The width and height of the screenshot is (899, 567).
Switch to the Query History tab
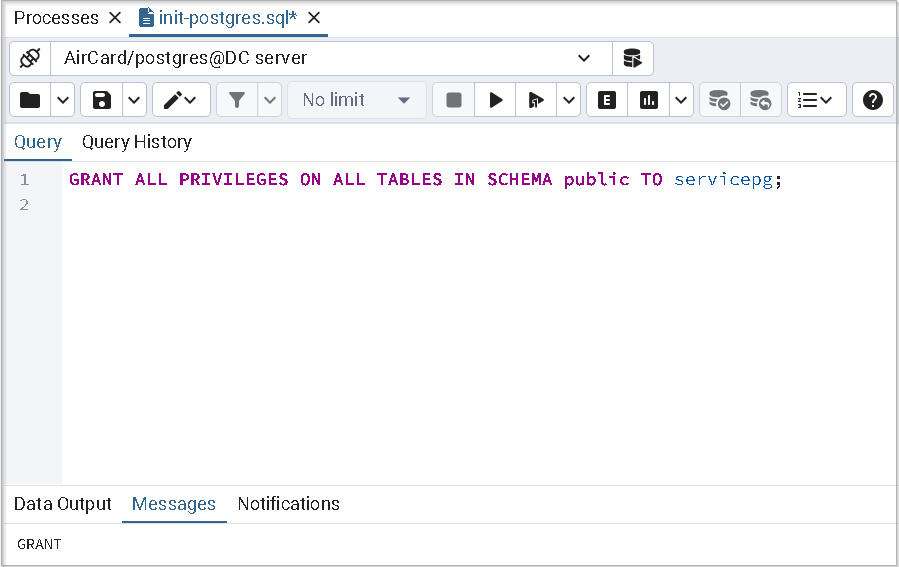coord(137,142)
